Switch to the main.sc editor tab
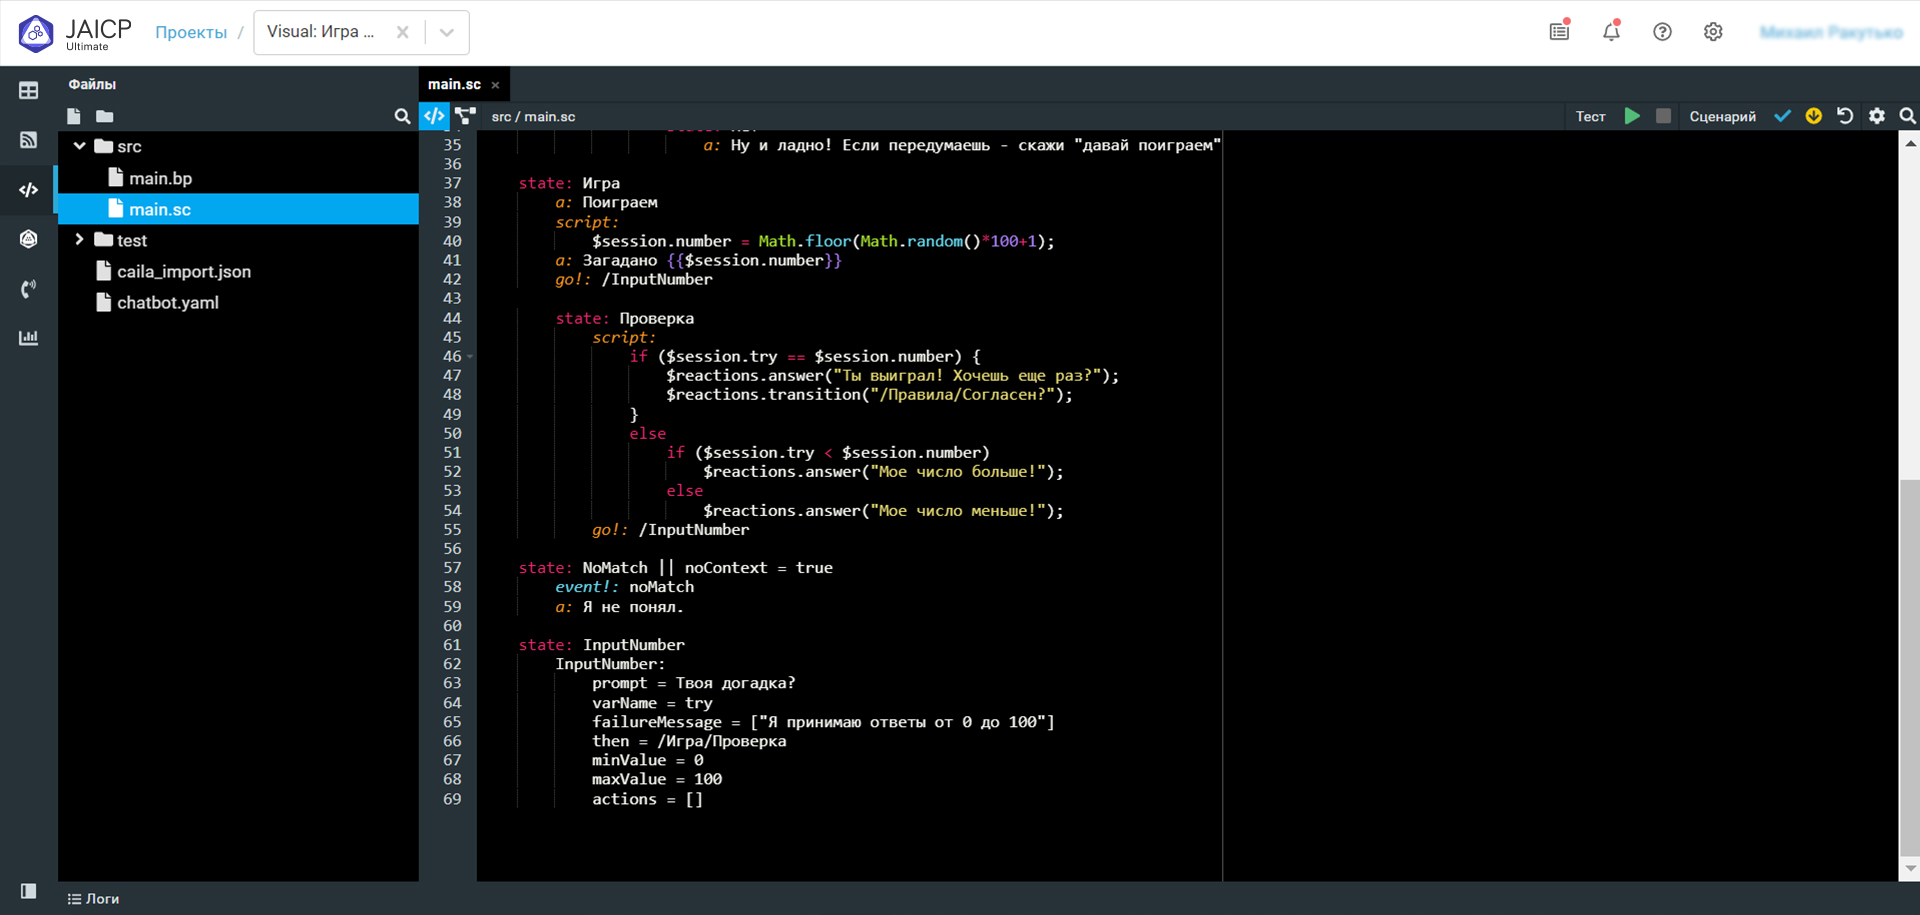 tap(454, 84)
